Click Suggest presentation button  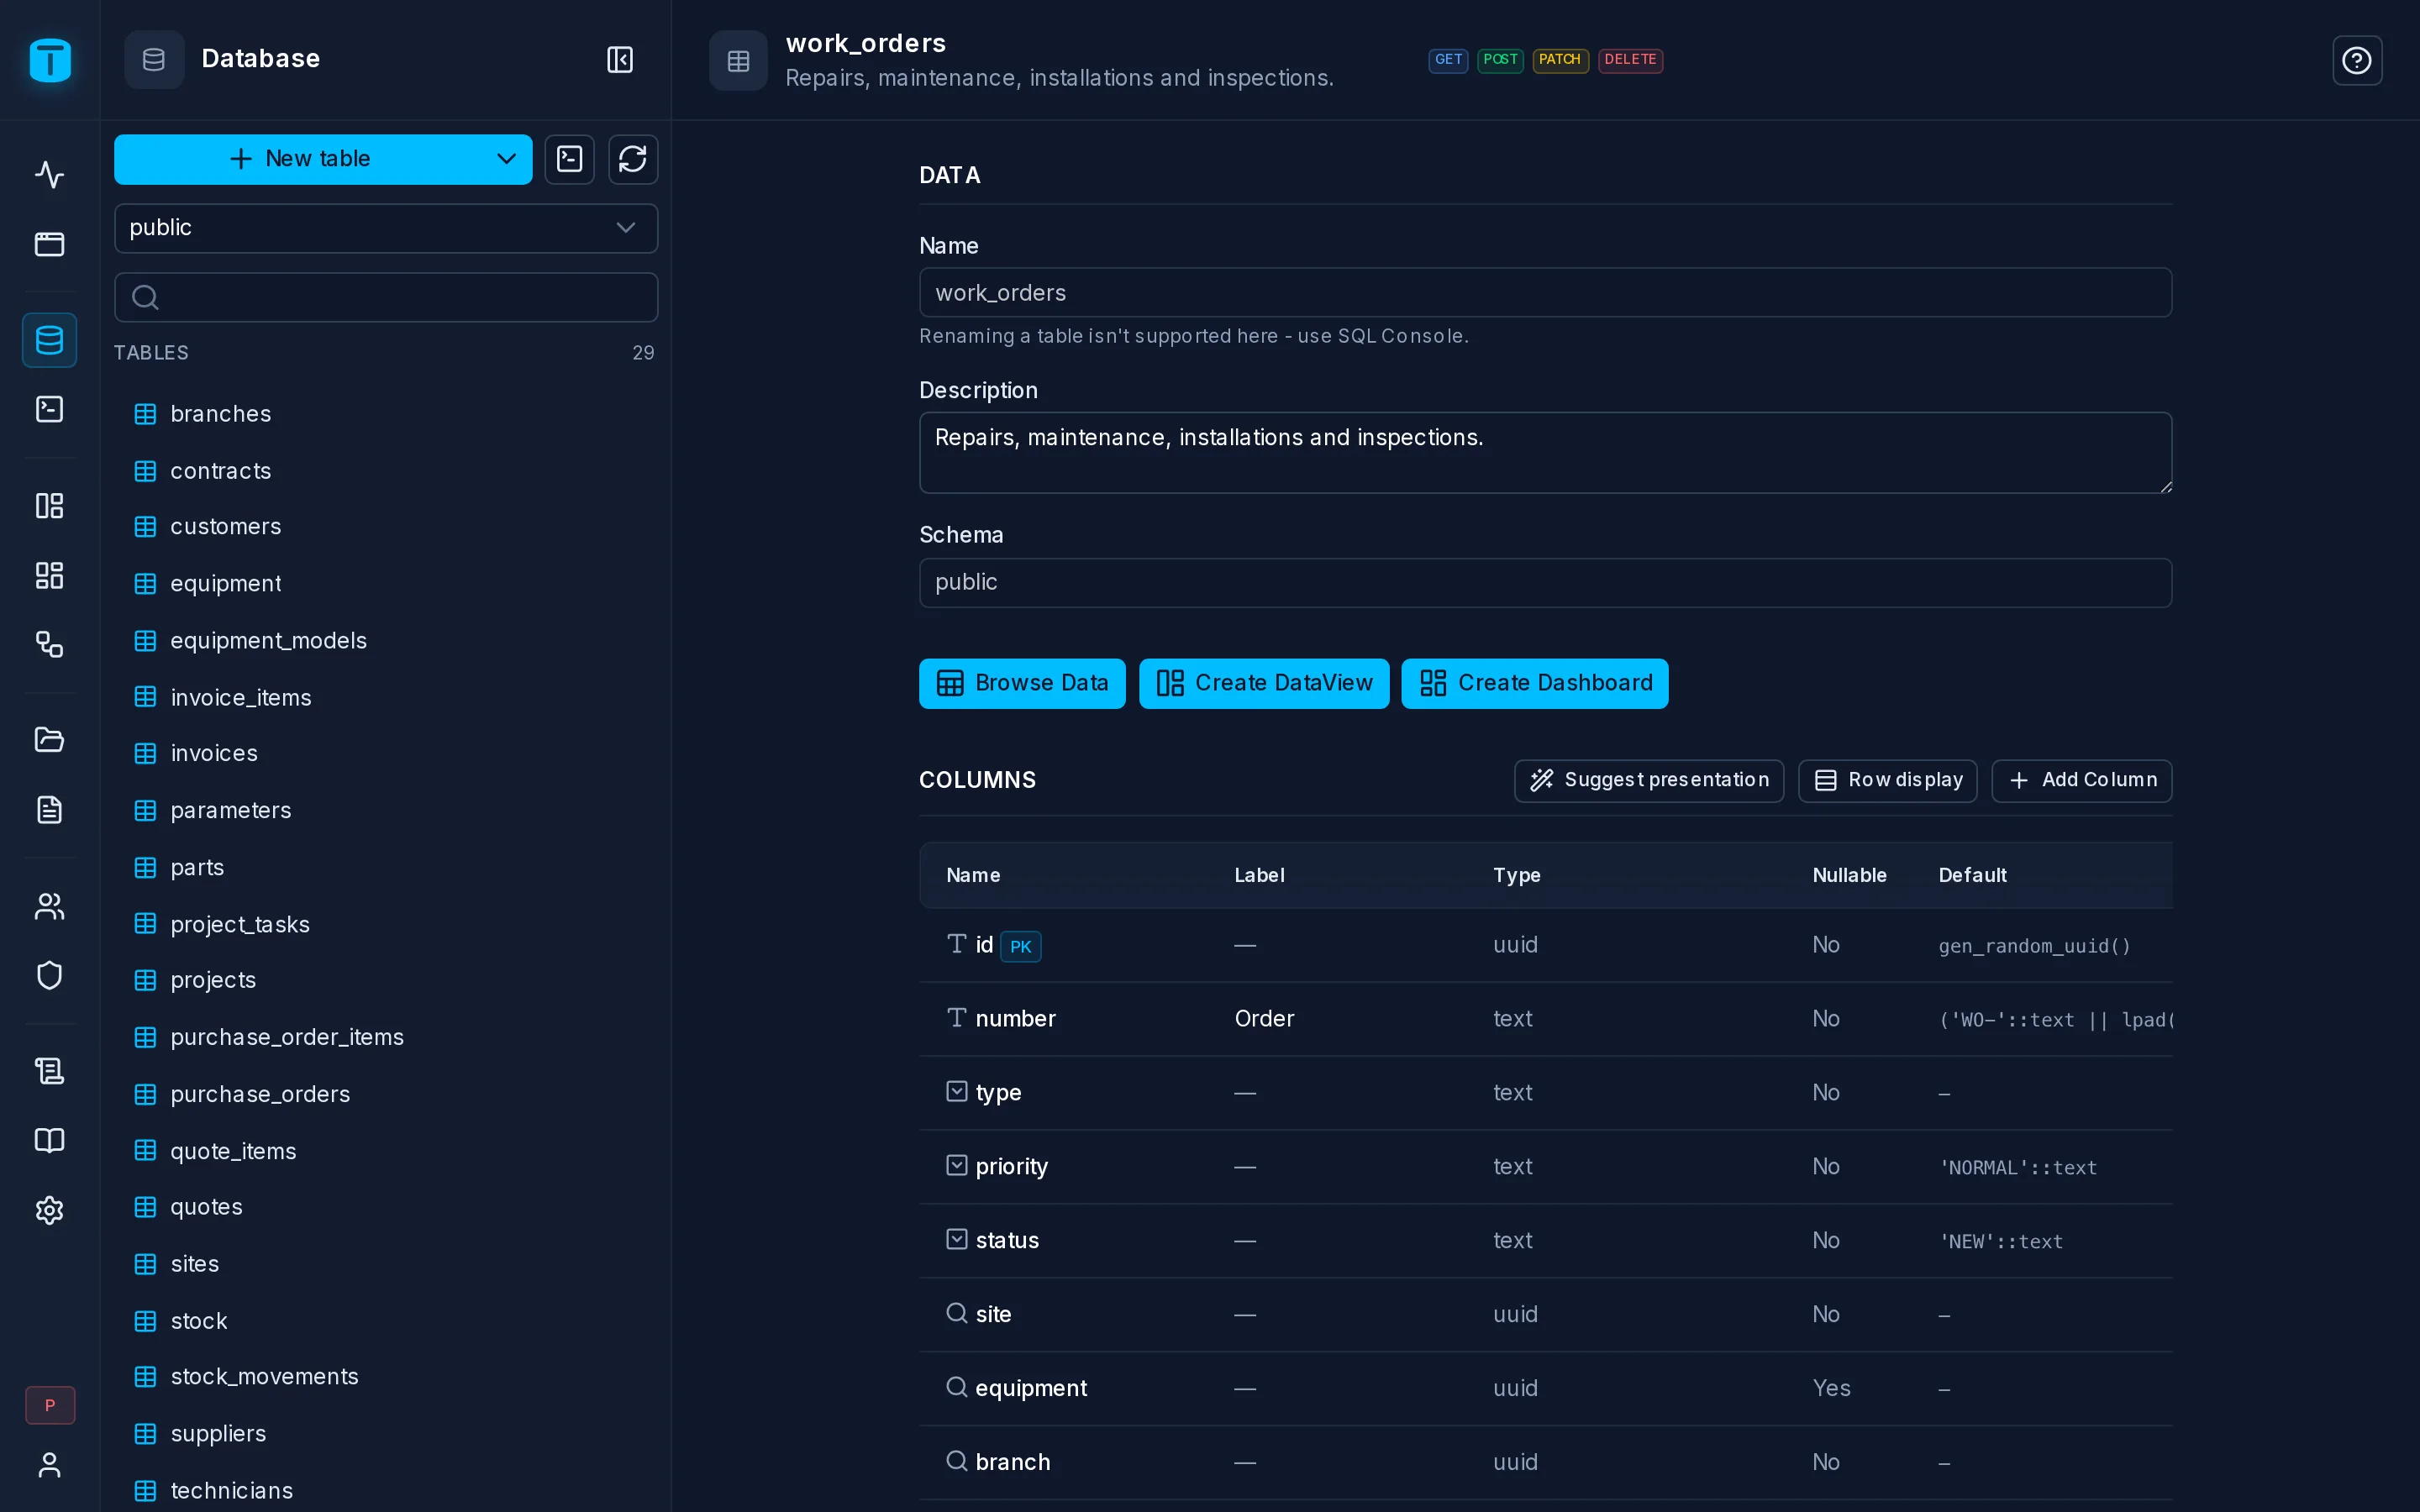1649,780
